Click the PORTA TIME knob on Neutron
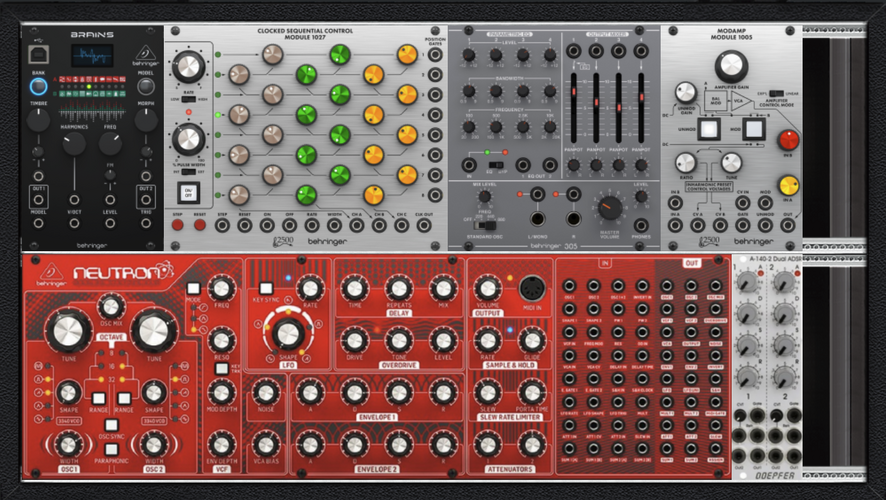886x500 pixels. coord(532,392)
